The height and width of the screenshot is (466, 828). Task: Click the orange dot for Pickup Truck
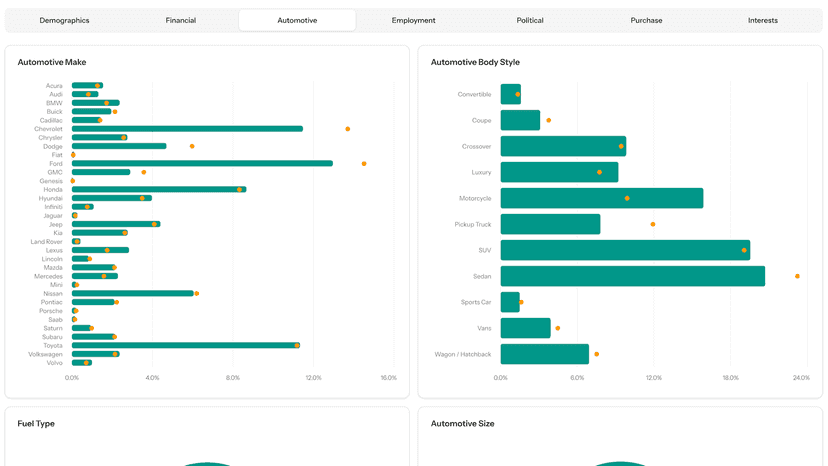coord(653,225)
